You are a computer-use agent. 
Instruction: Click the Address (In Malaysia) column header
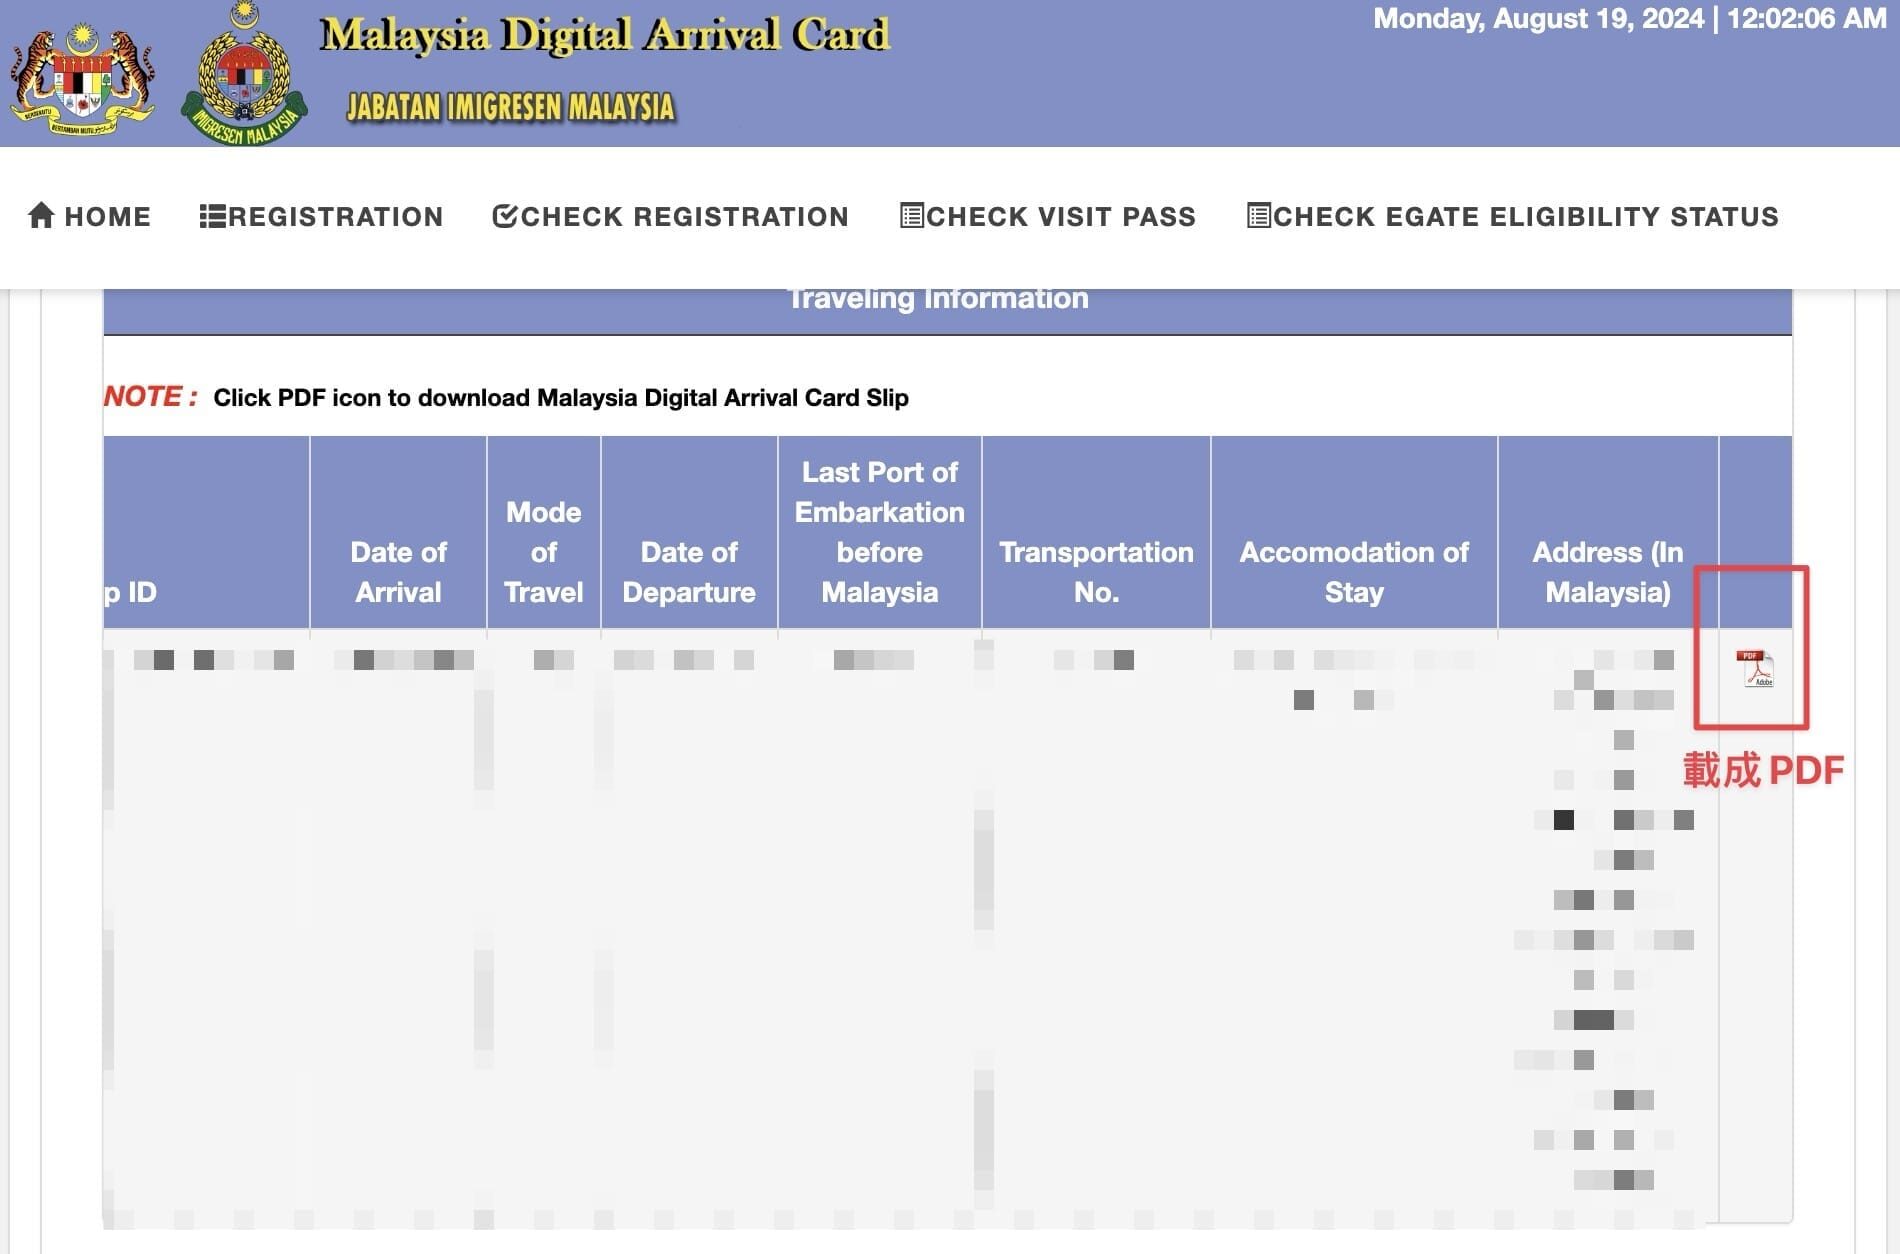1607,572
